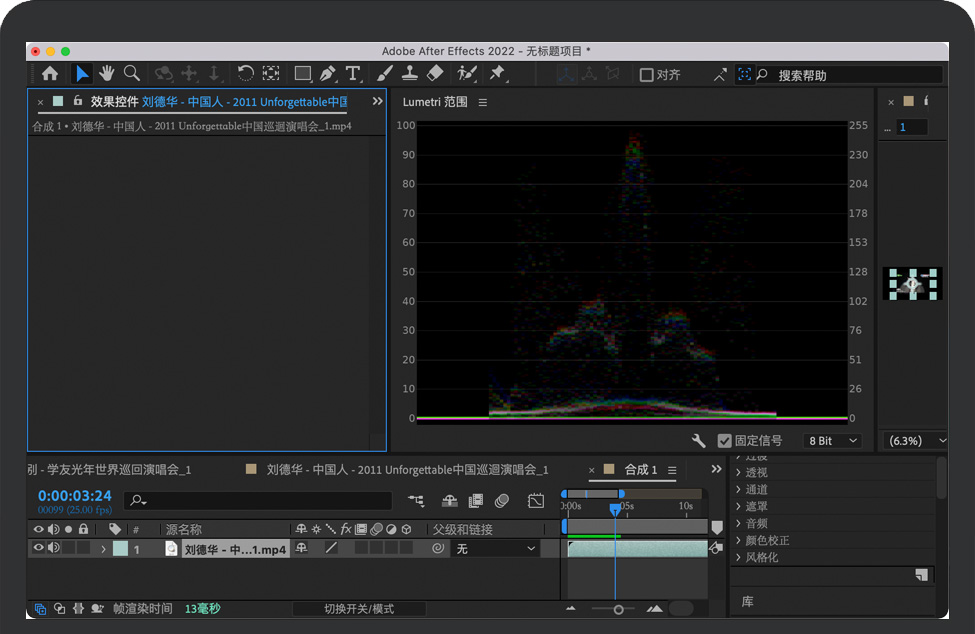Click the 切换开关/模式 button
This screenshot has height=634, width=975.
pos(359,609)
